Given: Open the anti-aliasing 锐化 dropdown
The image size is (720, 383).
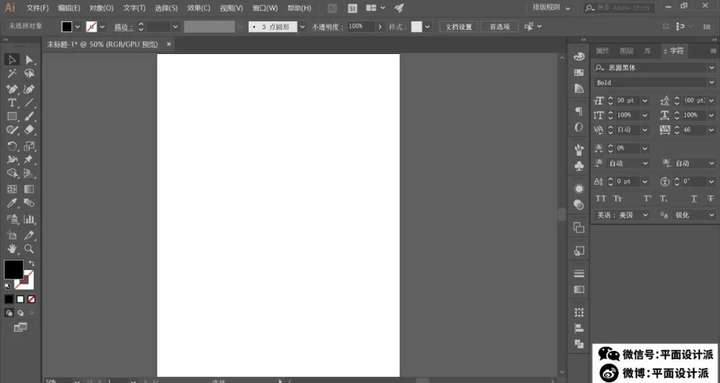Looking at the screenshot, I should click(x=712, y=215).
